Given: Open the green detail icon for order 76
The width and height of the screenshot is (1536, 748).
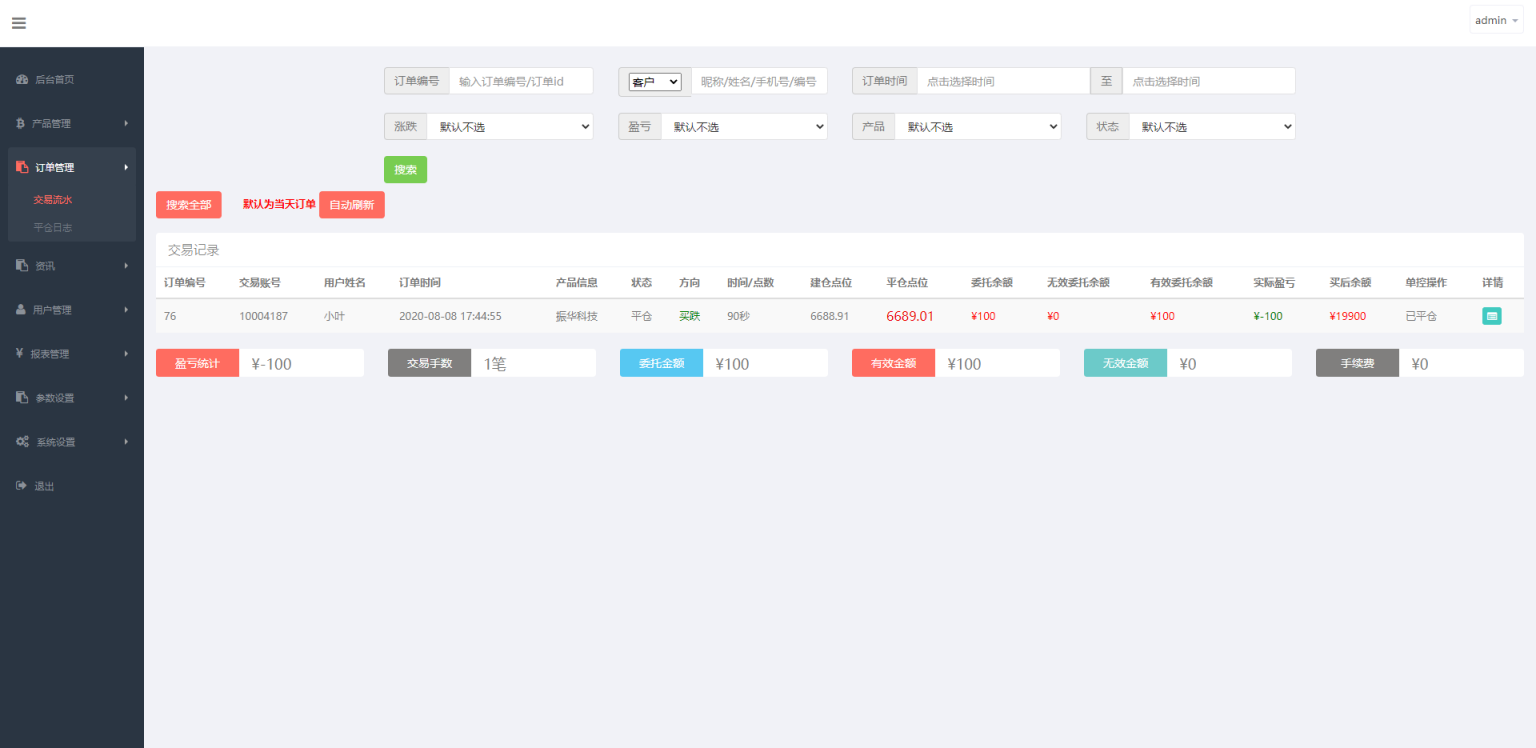Looking at the screenshot, I should [1492, 315].
